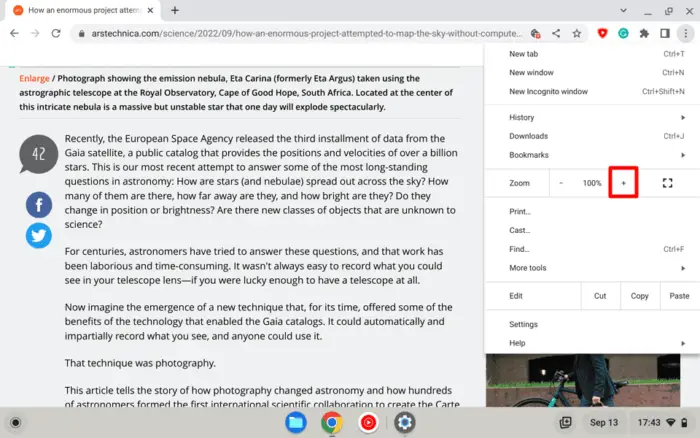Image resolution: width=700 pixels, height=438 pixels.
Task: Expand the Bookmarks submenu
Action: (592, 155)
